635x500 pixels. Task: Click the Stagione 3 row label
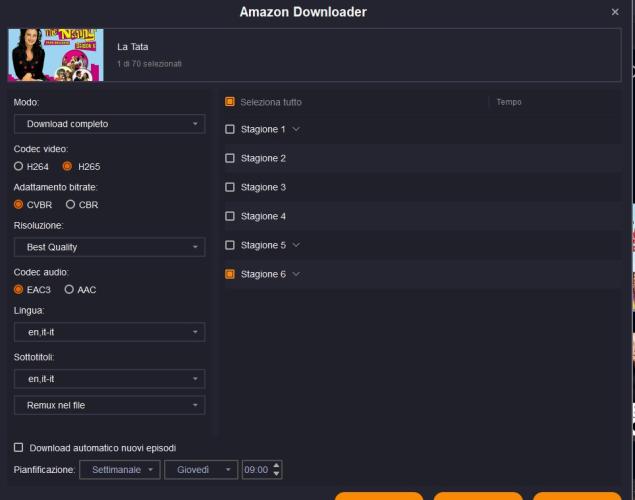pos(263,187)
